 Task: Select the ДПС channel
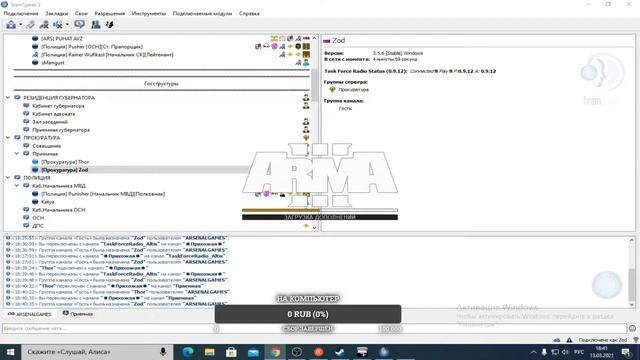(x=38, y=226)
